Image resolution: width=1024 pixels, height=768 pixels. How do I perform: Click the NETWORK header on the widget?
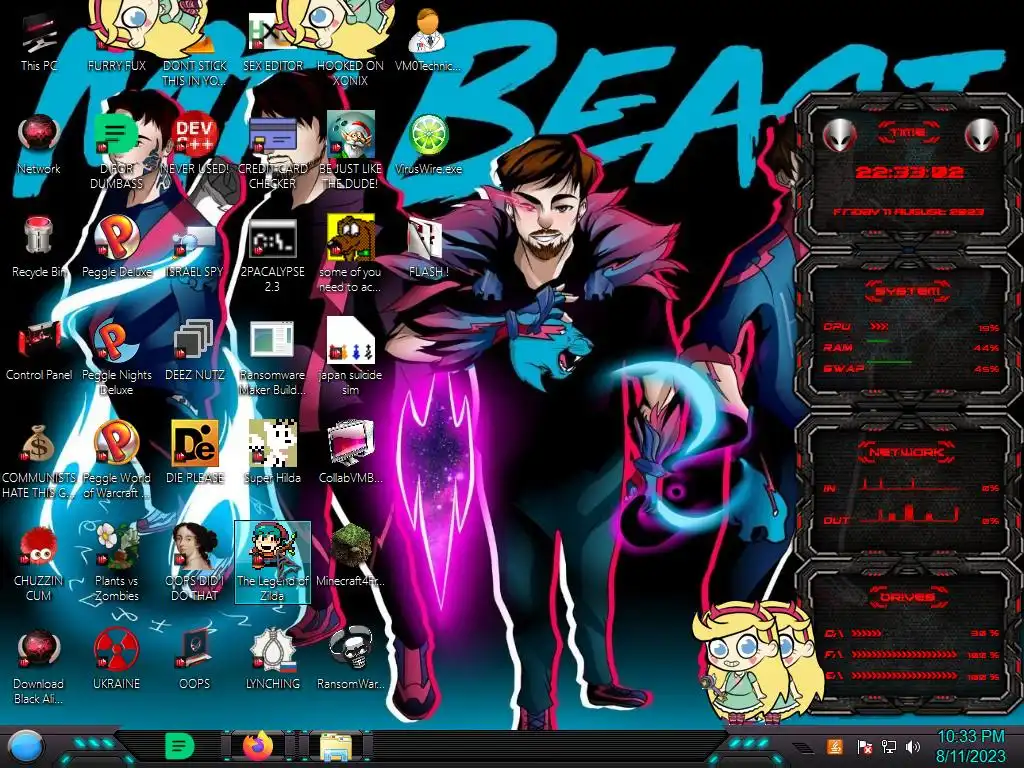pos(908,452)
